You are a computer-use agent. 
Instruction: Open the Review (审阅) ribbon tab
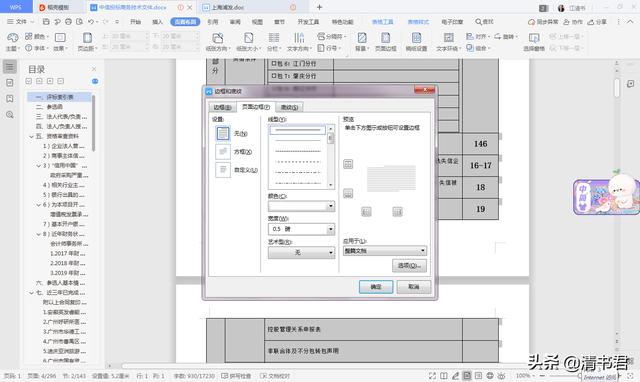pyautogui.click(x=235, y=22)
